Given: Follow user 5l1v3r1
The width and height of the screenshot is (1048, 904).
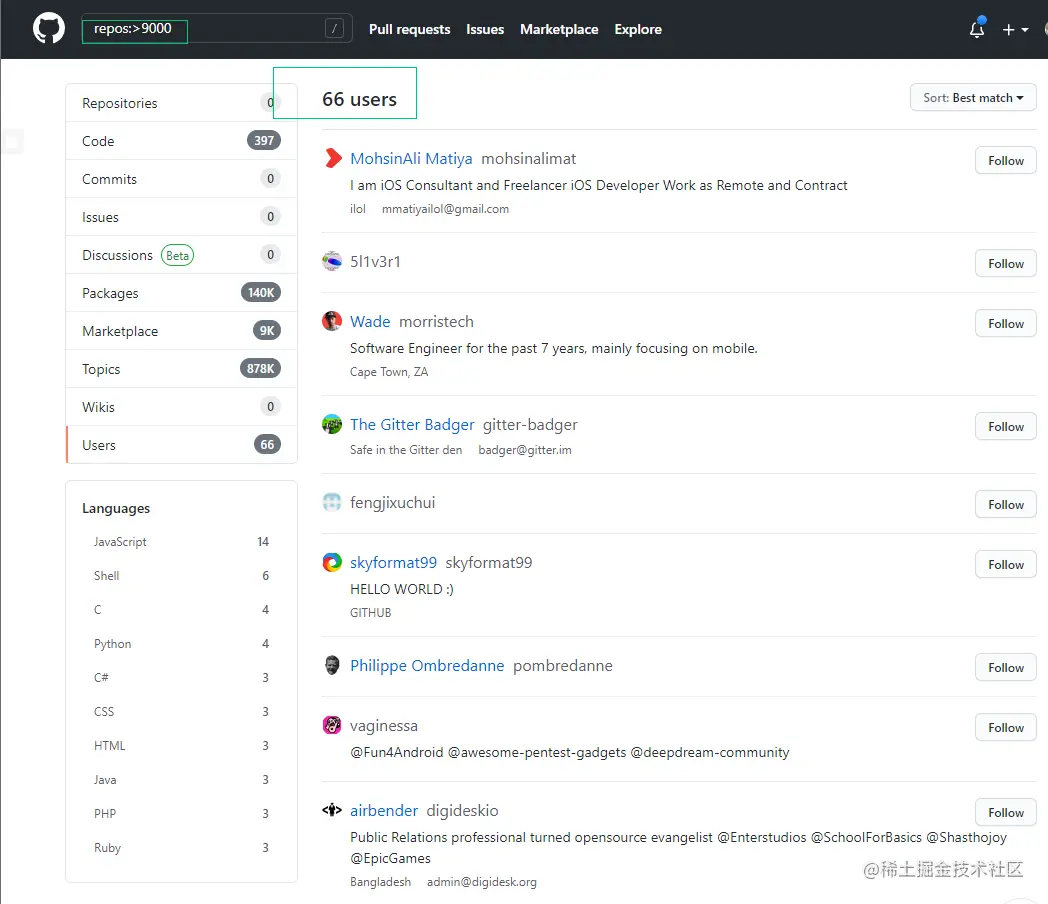Looking at the screenshot, I should [1005, 263].
